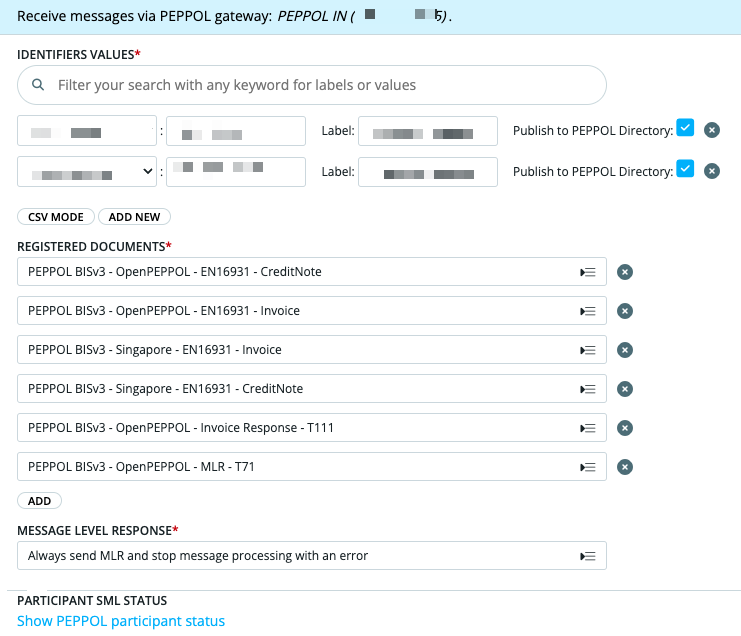Image resolution: width=741 pixels, height=636 pixels.
Task: Click first row identifier type field
Action: pos(87,131)
